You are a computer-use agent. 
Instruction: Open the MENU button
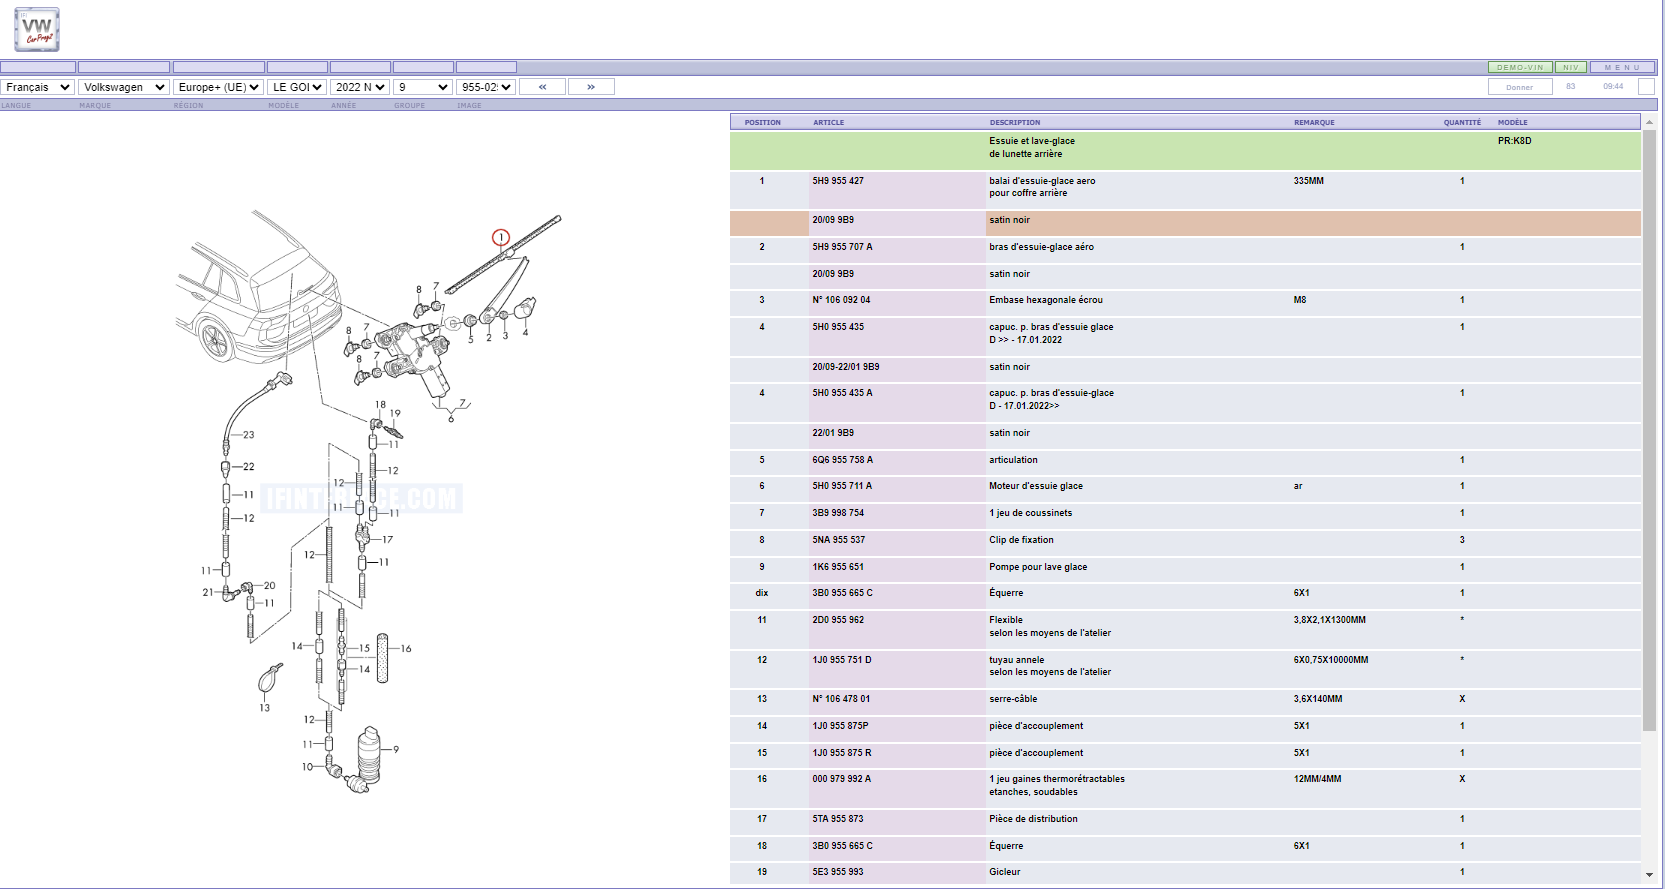point(1623,68)
